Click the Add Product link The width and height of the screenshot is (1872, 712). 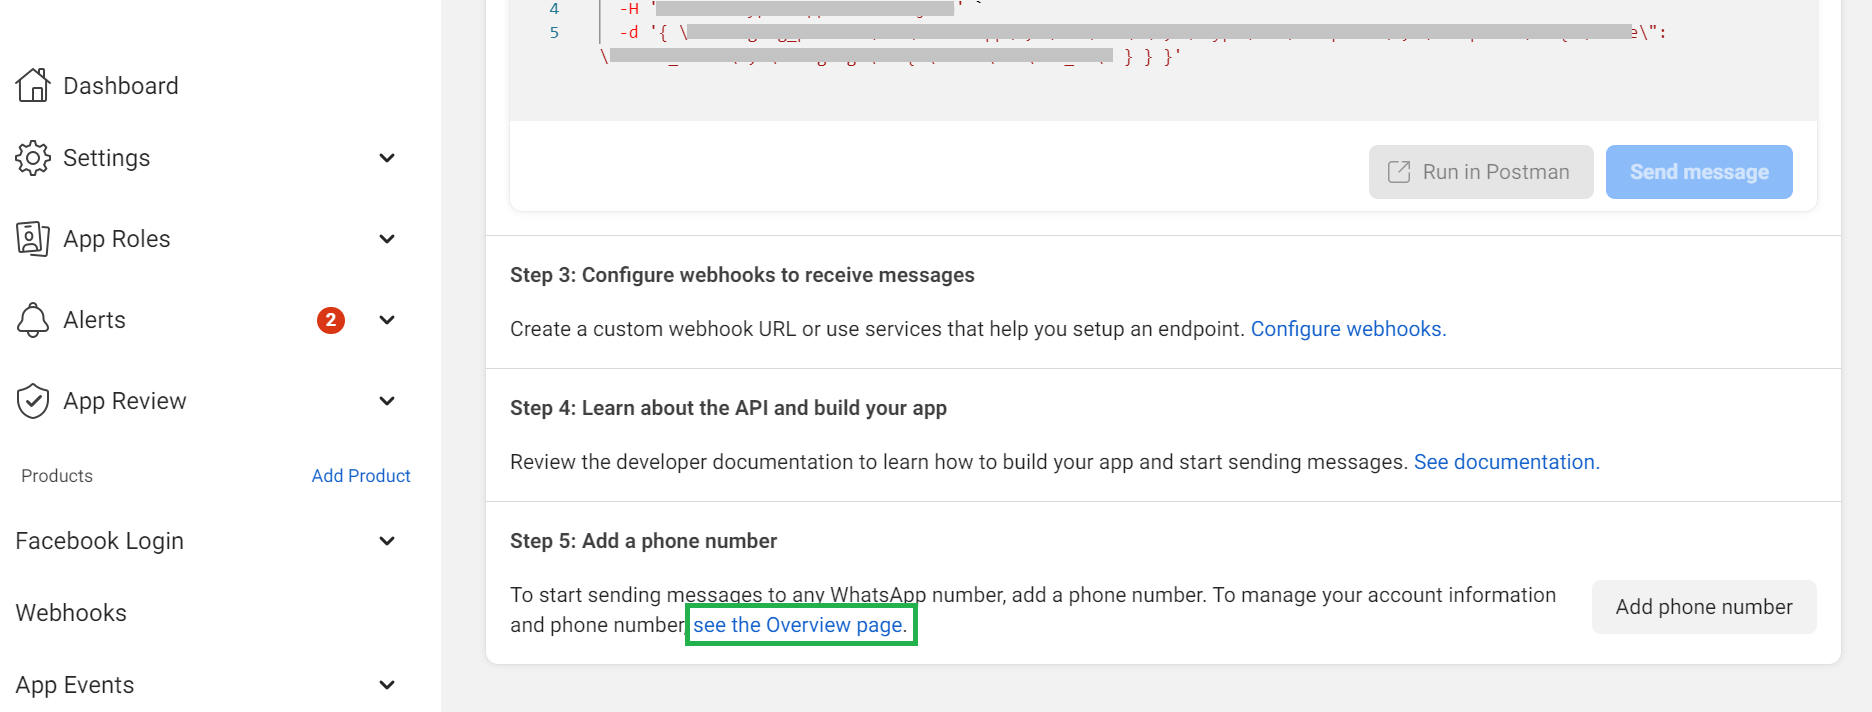pyautogui.click(x=361, y=476)
